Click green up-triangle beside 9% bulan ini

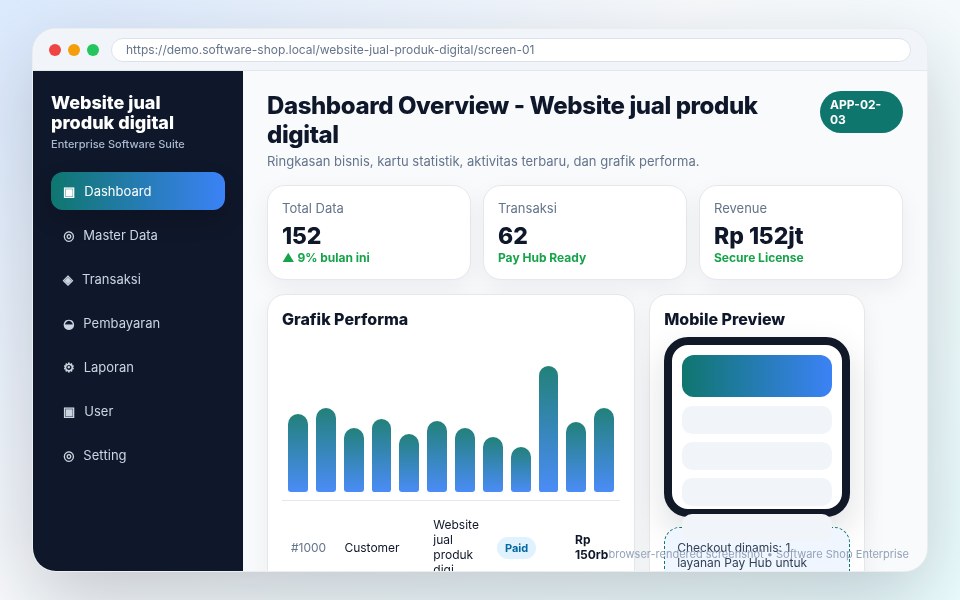288,258
